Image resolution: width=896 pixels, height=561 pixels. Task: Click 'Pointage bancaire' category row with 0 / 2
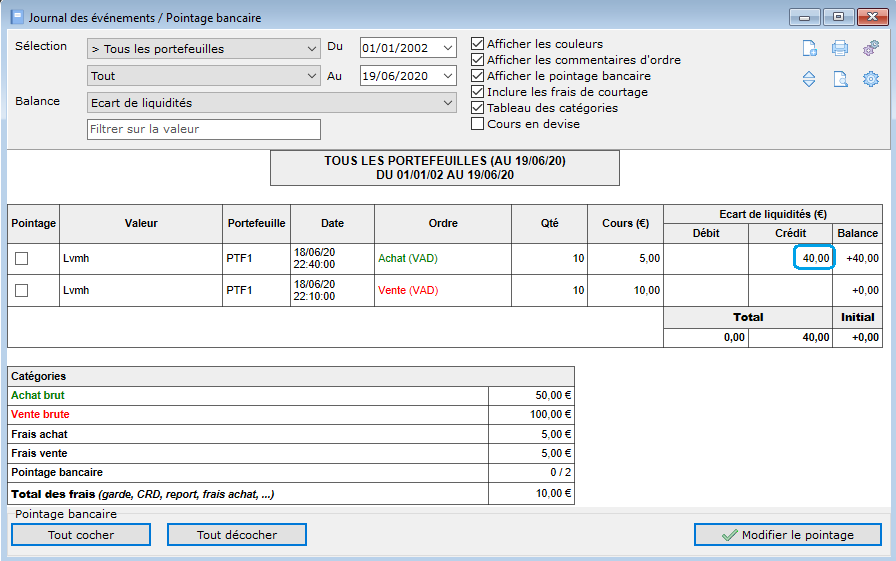pos(291,472)
